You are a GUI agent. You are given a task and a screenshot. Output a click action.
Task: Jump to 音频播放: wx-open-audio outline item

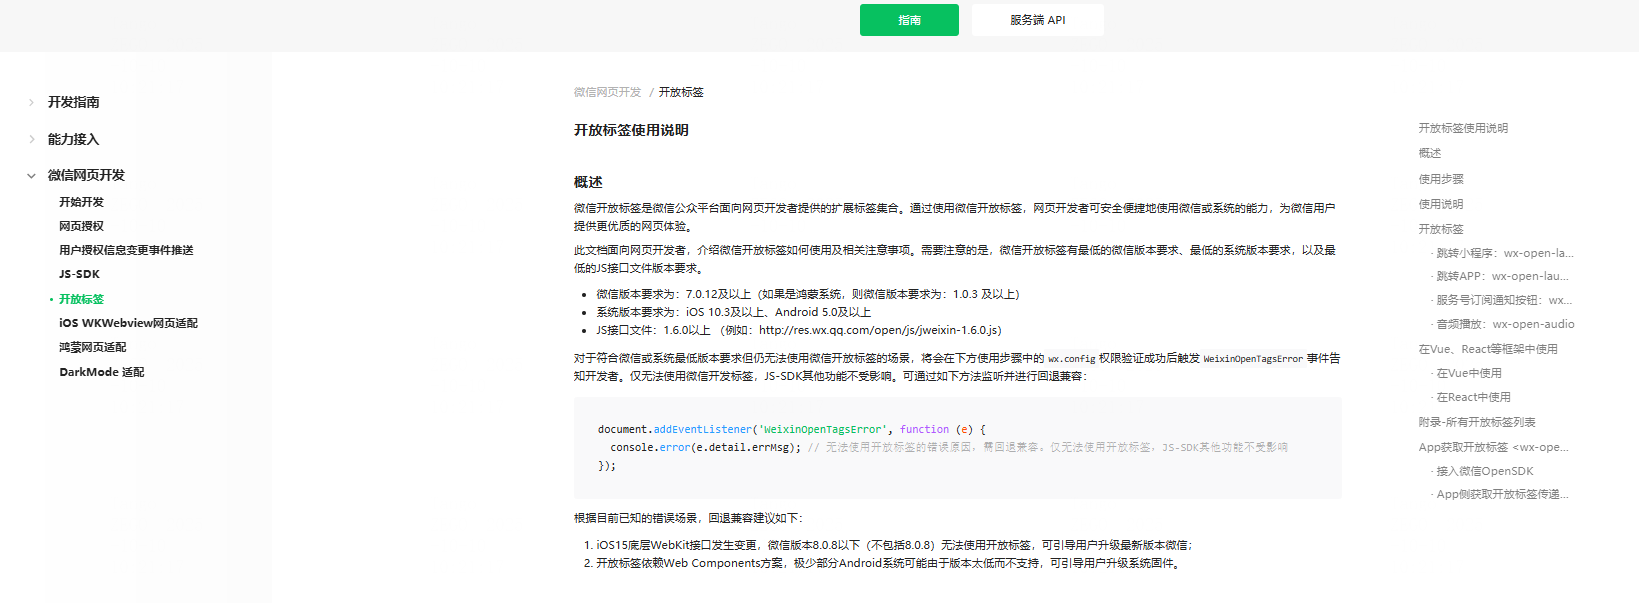coord(1506,324)
